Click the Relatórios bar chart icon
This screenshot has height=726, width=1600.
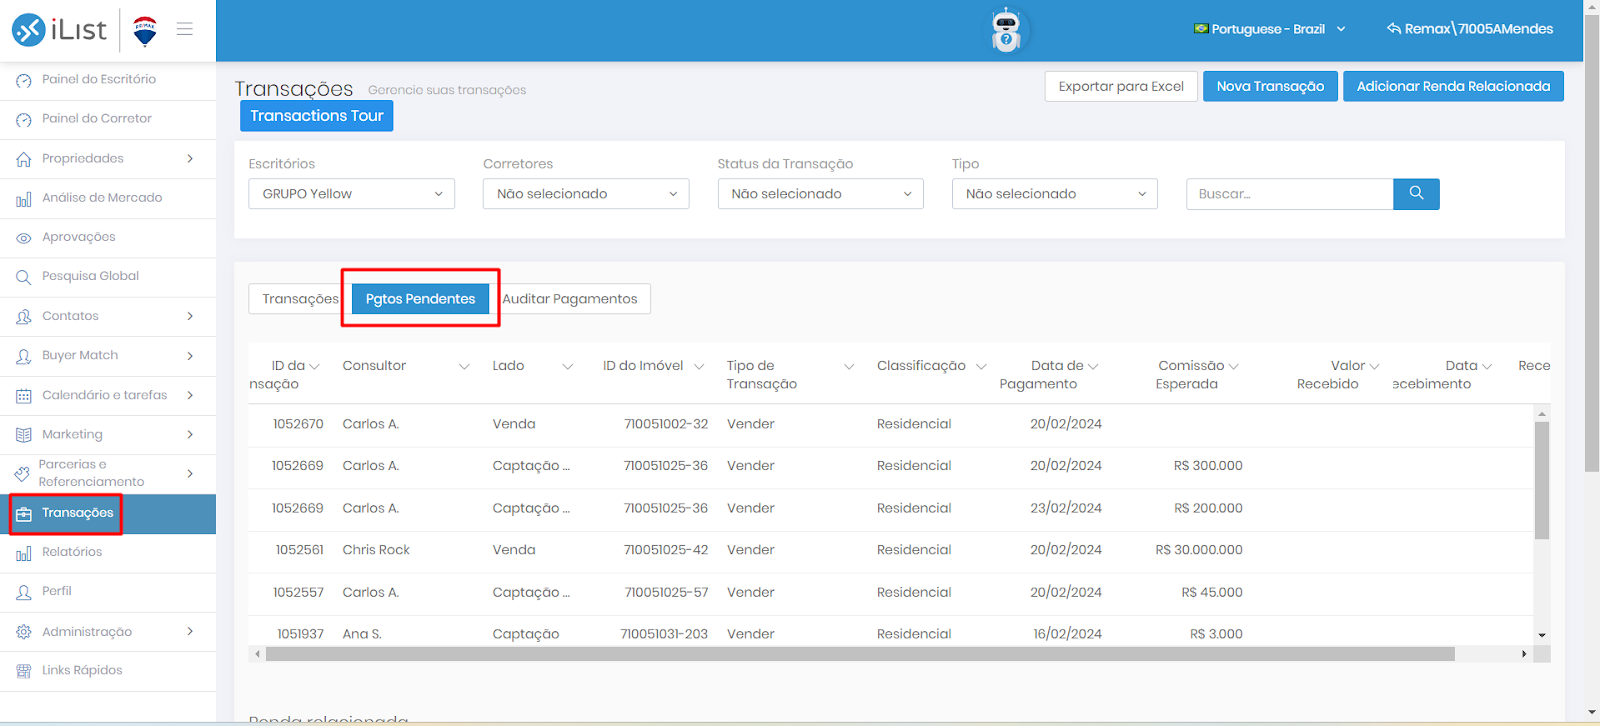(x=24, y=553)
